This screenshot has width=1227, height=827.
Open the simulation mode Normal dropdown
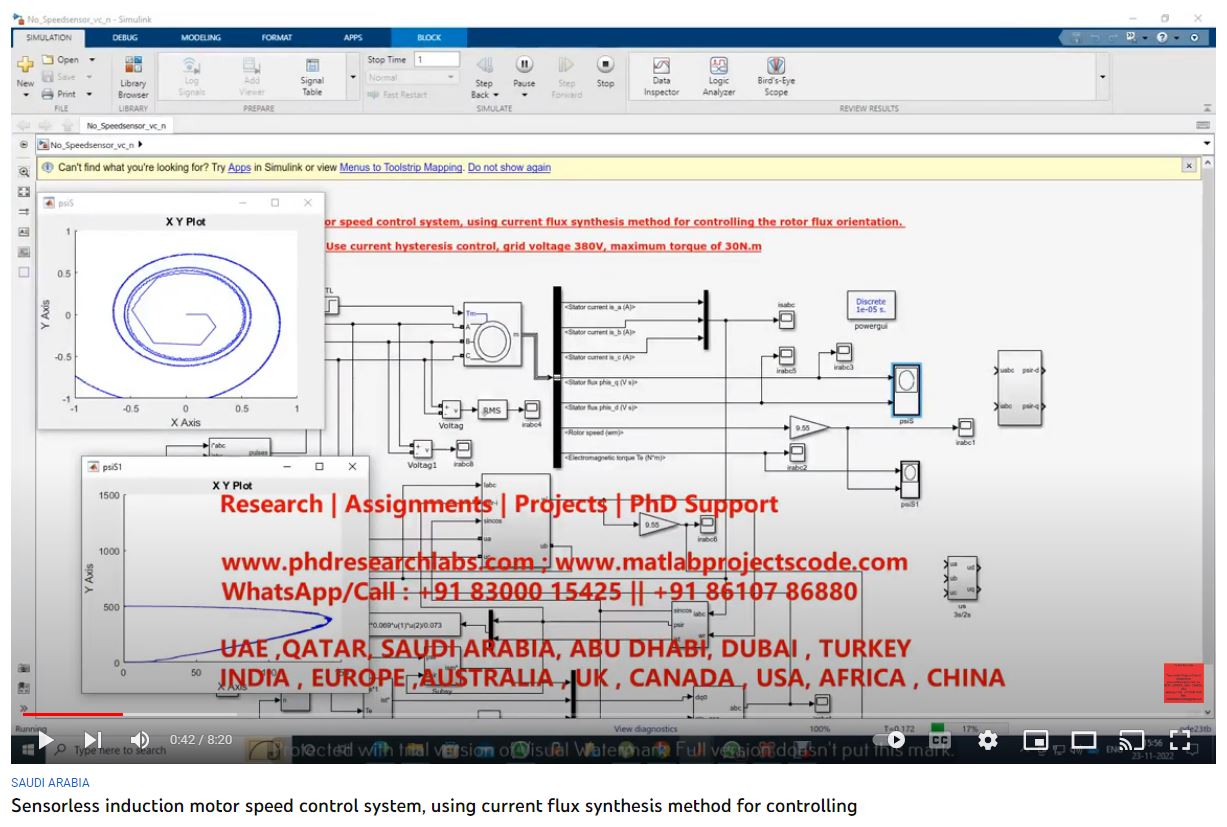412,77
